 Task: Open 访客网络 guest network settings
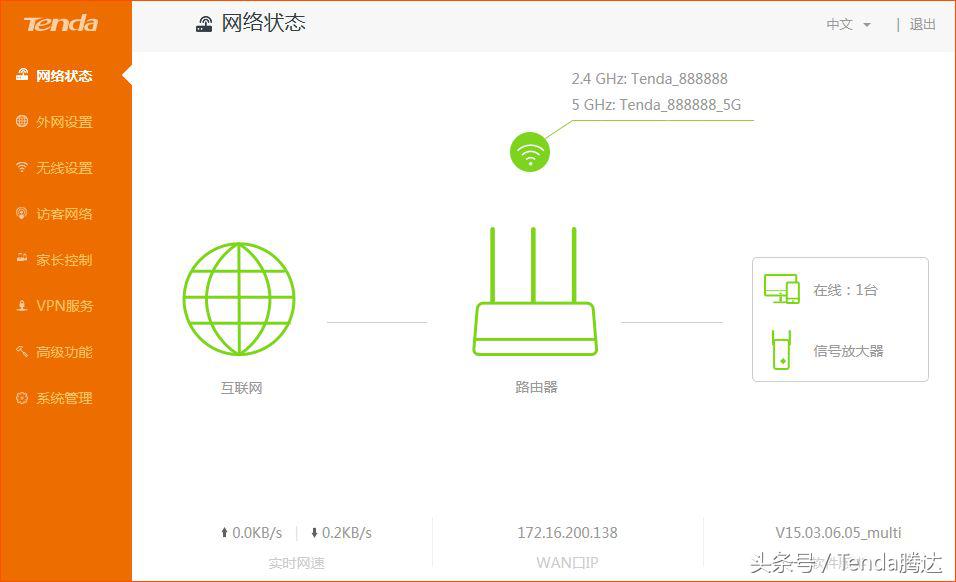coord(22,213)
